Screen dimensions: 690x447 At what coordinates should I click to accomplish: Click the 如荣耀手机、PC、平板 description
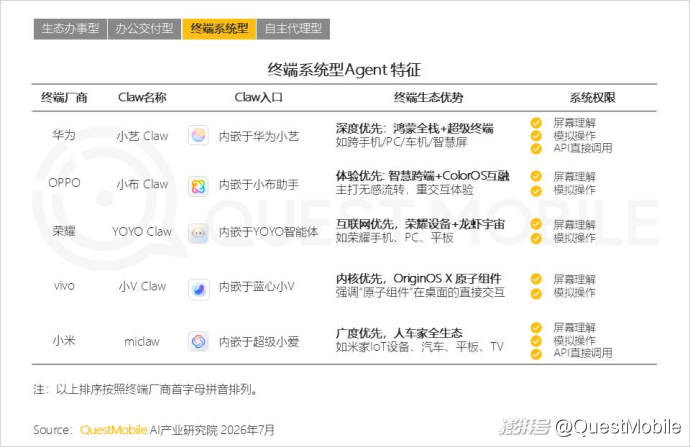(395, 238)
